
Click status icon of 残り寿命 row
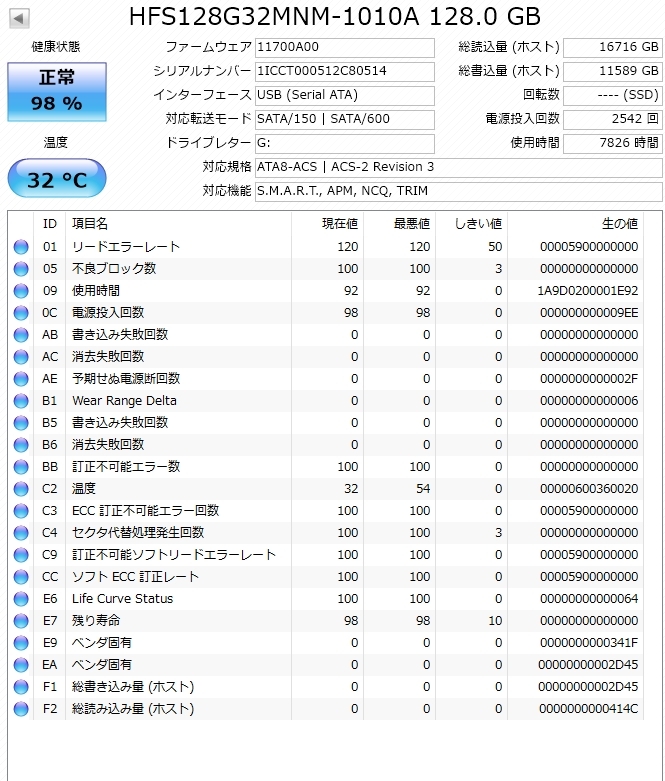[21, 621]
